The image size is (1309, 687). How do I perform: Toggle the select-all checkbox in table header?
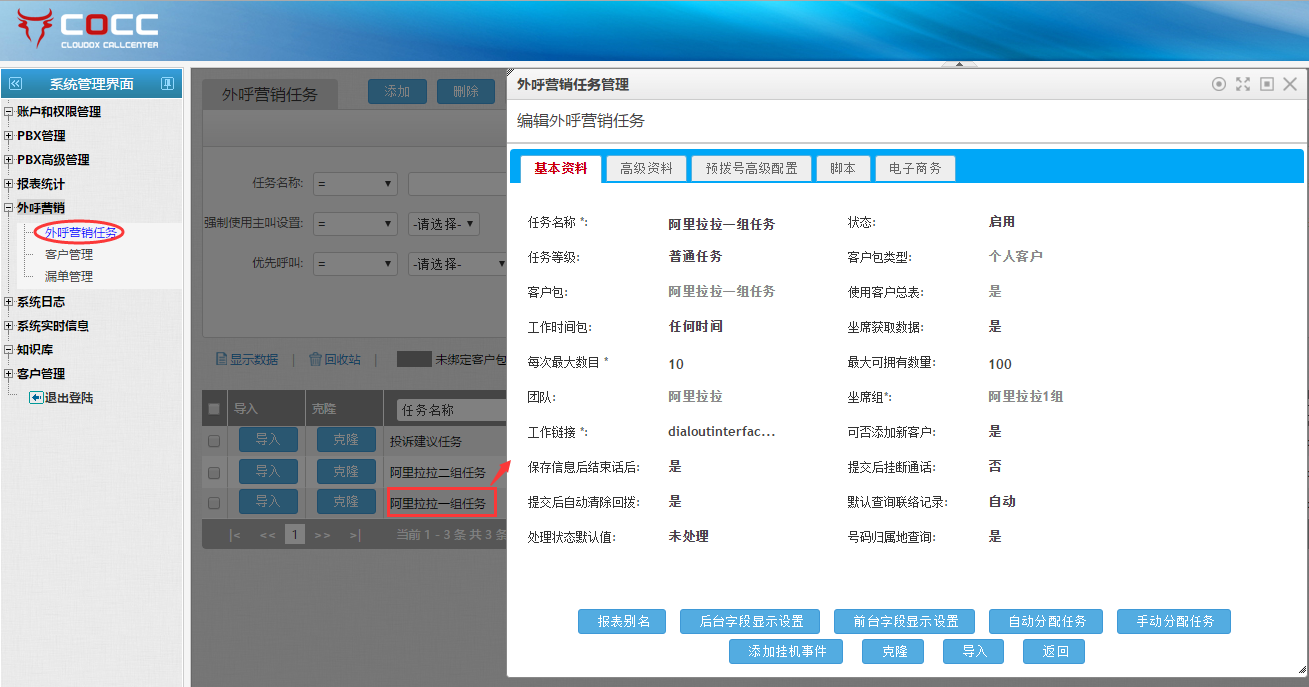click(214, 409)
